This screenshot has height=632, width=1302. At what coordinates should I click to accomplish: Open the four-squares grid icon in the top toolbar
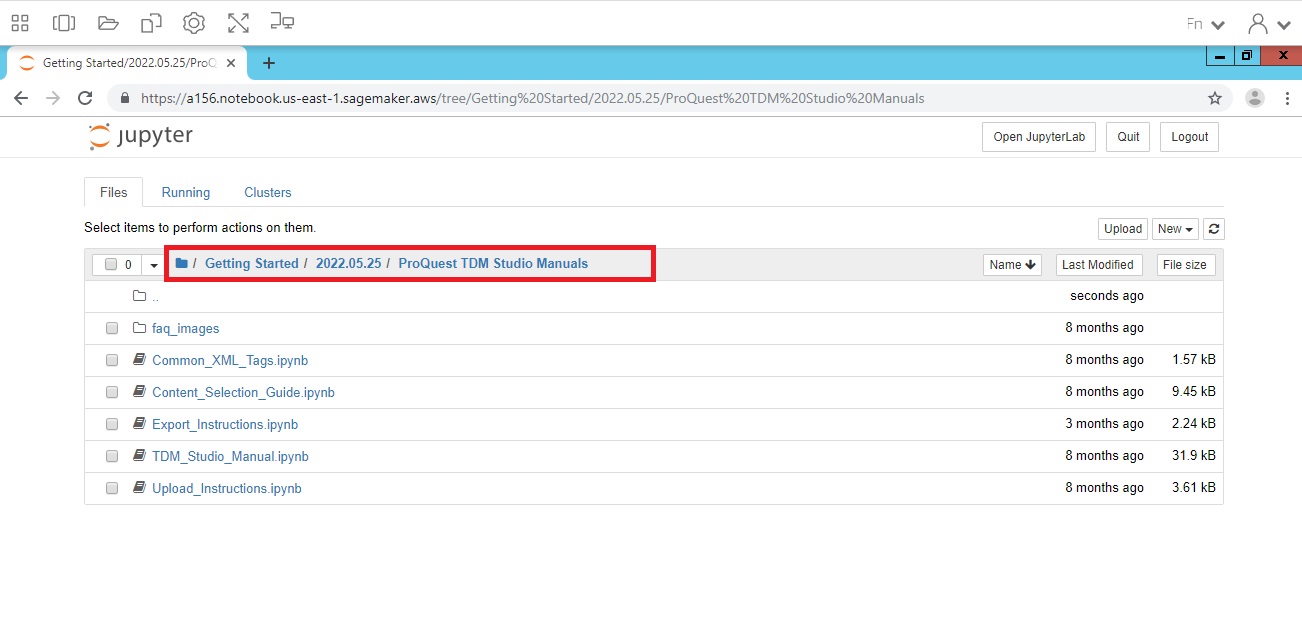[x=20, y=23]
